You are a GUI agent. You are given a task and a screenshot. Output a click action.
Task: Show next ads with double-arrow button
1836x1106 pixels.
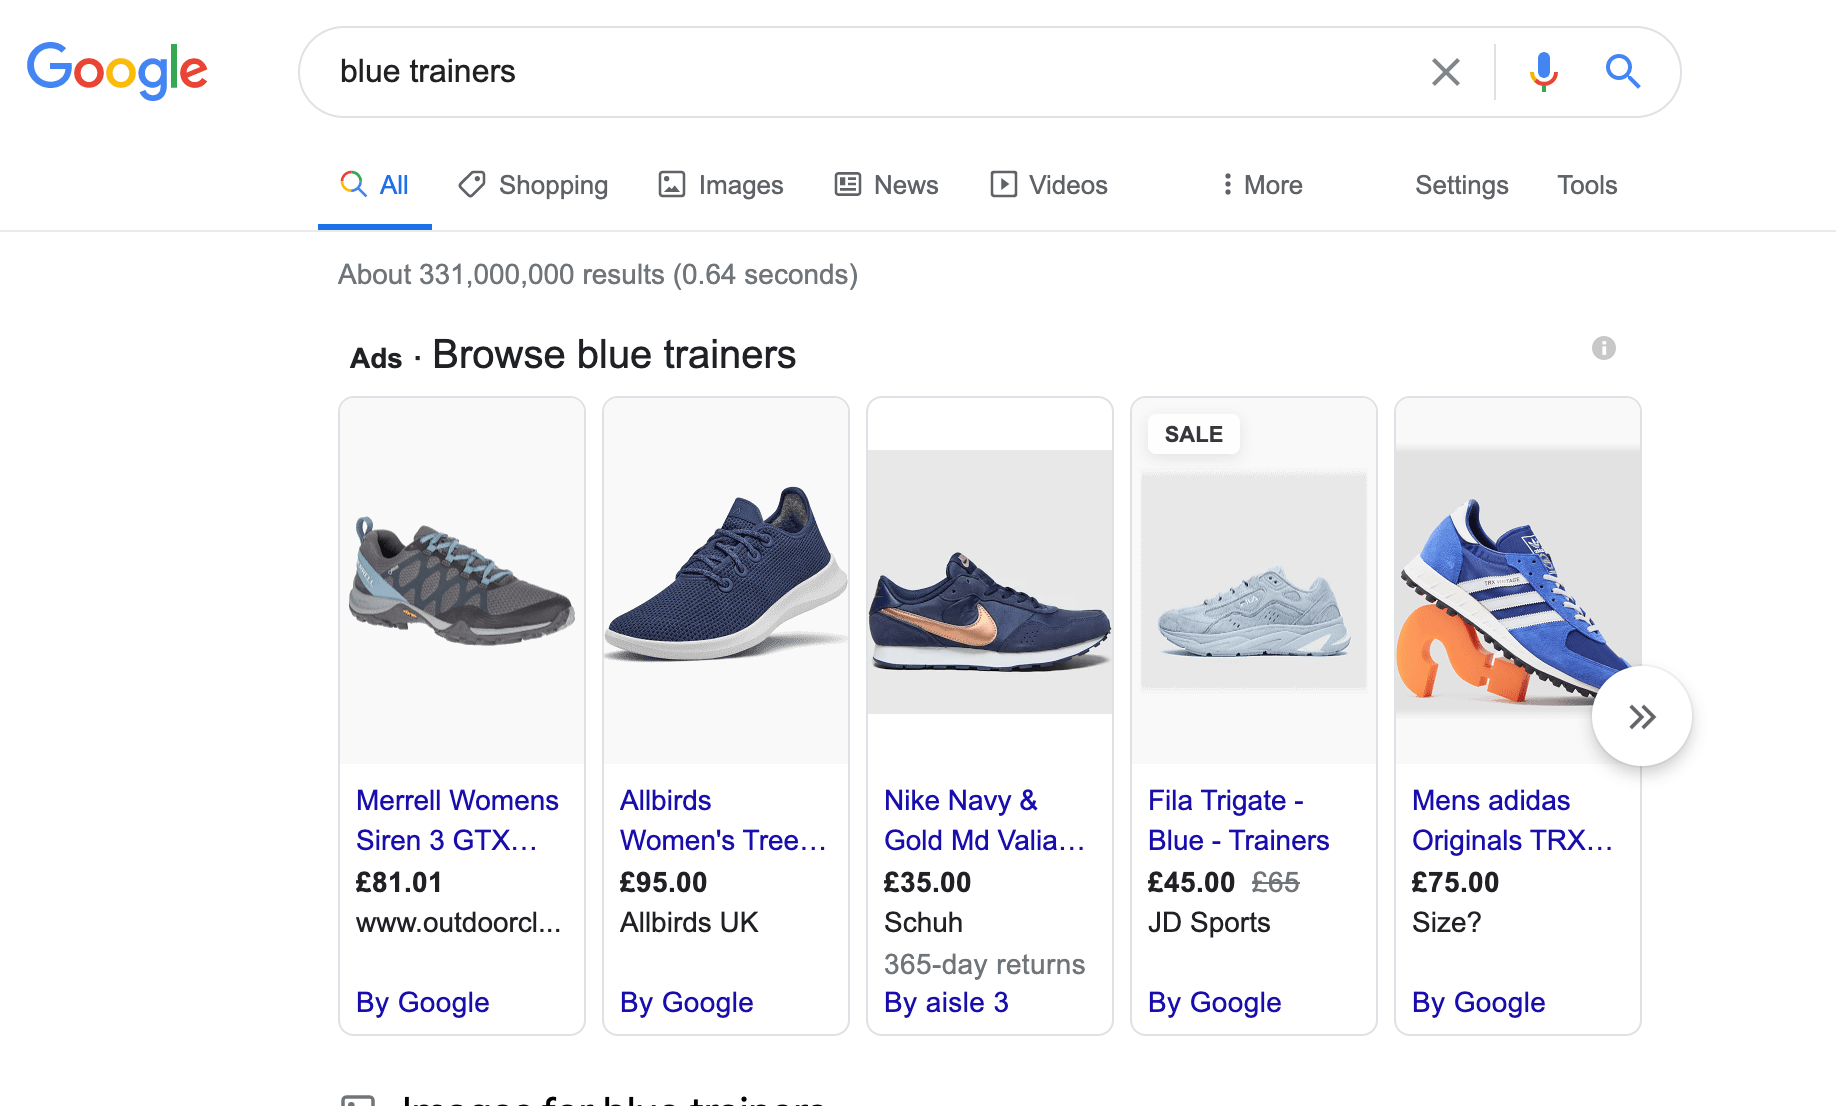(1642, 716)
